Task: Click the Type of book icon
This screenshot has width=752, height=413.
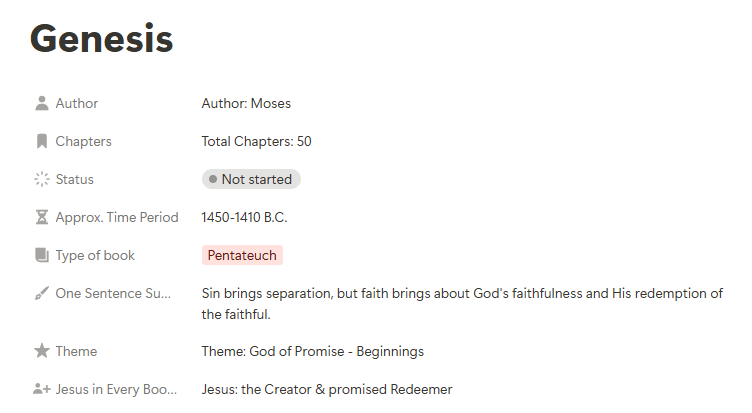Action: 42,255
